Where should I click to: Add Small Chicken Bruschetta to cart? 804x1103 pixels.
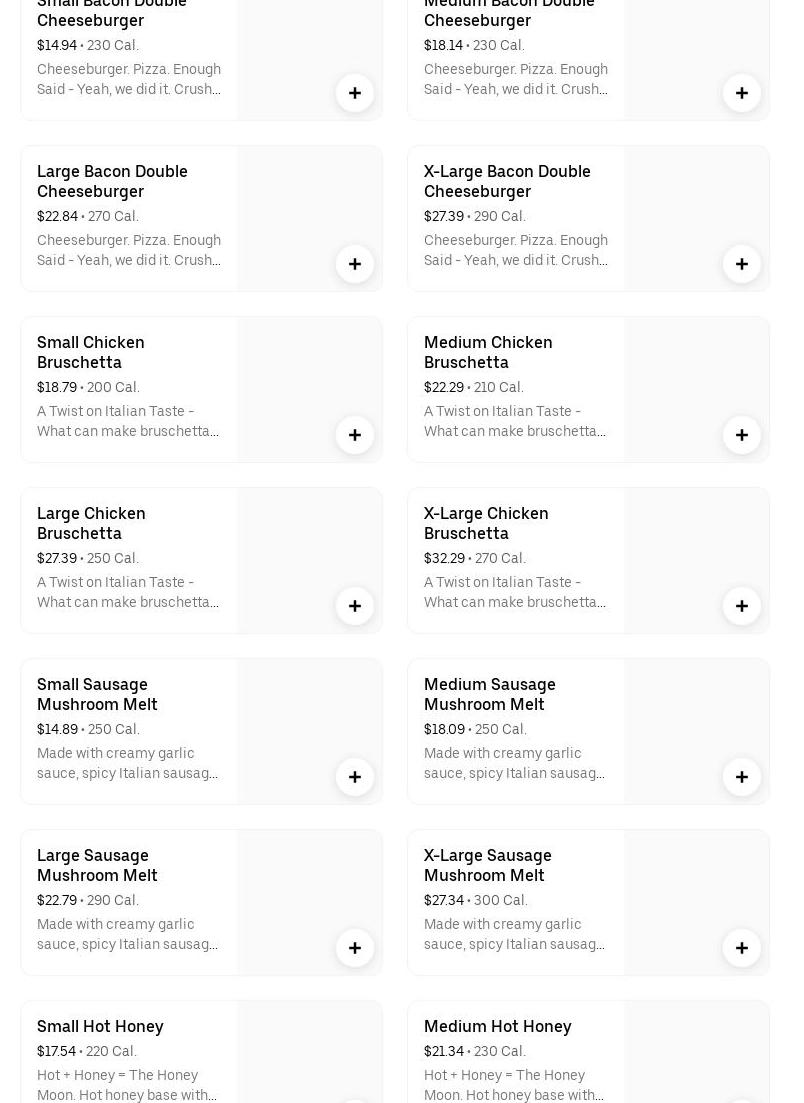[355, 435]
